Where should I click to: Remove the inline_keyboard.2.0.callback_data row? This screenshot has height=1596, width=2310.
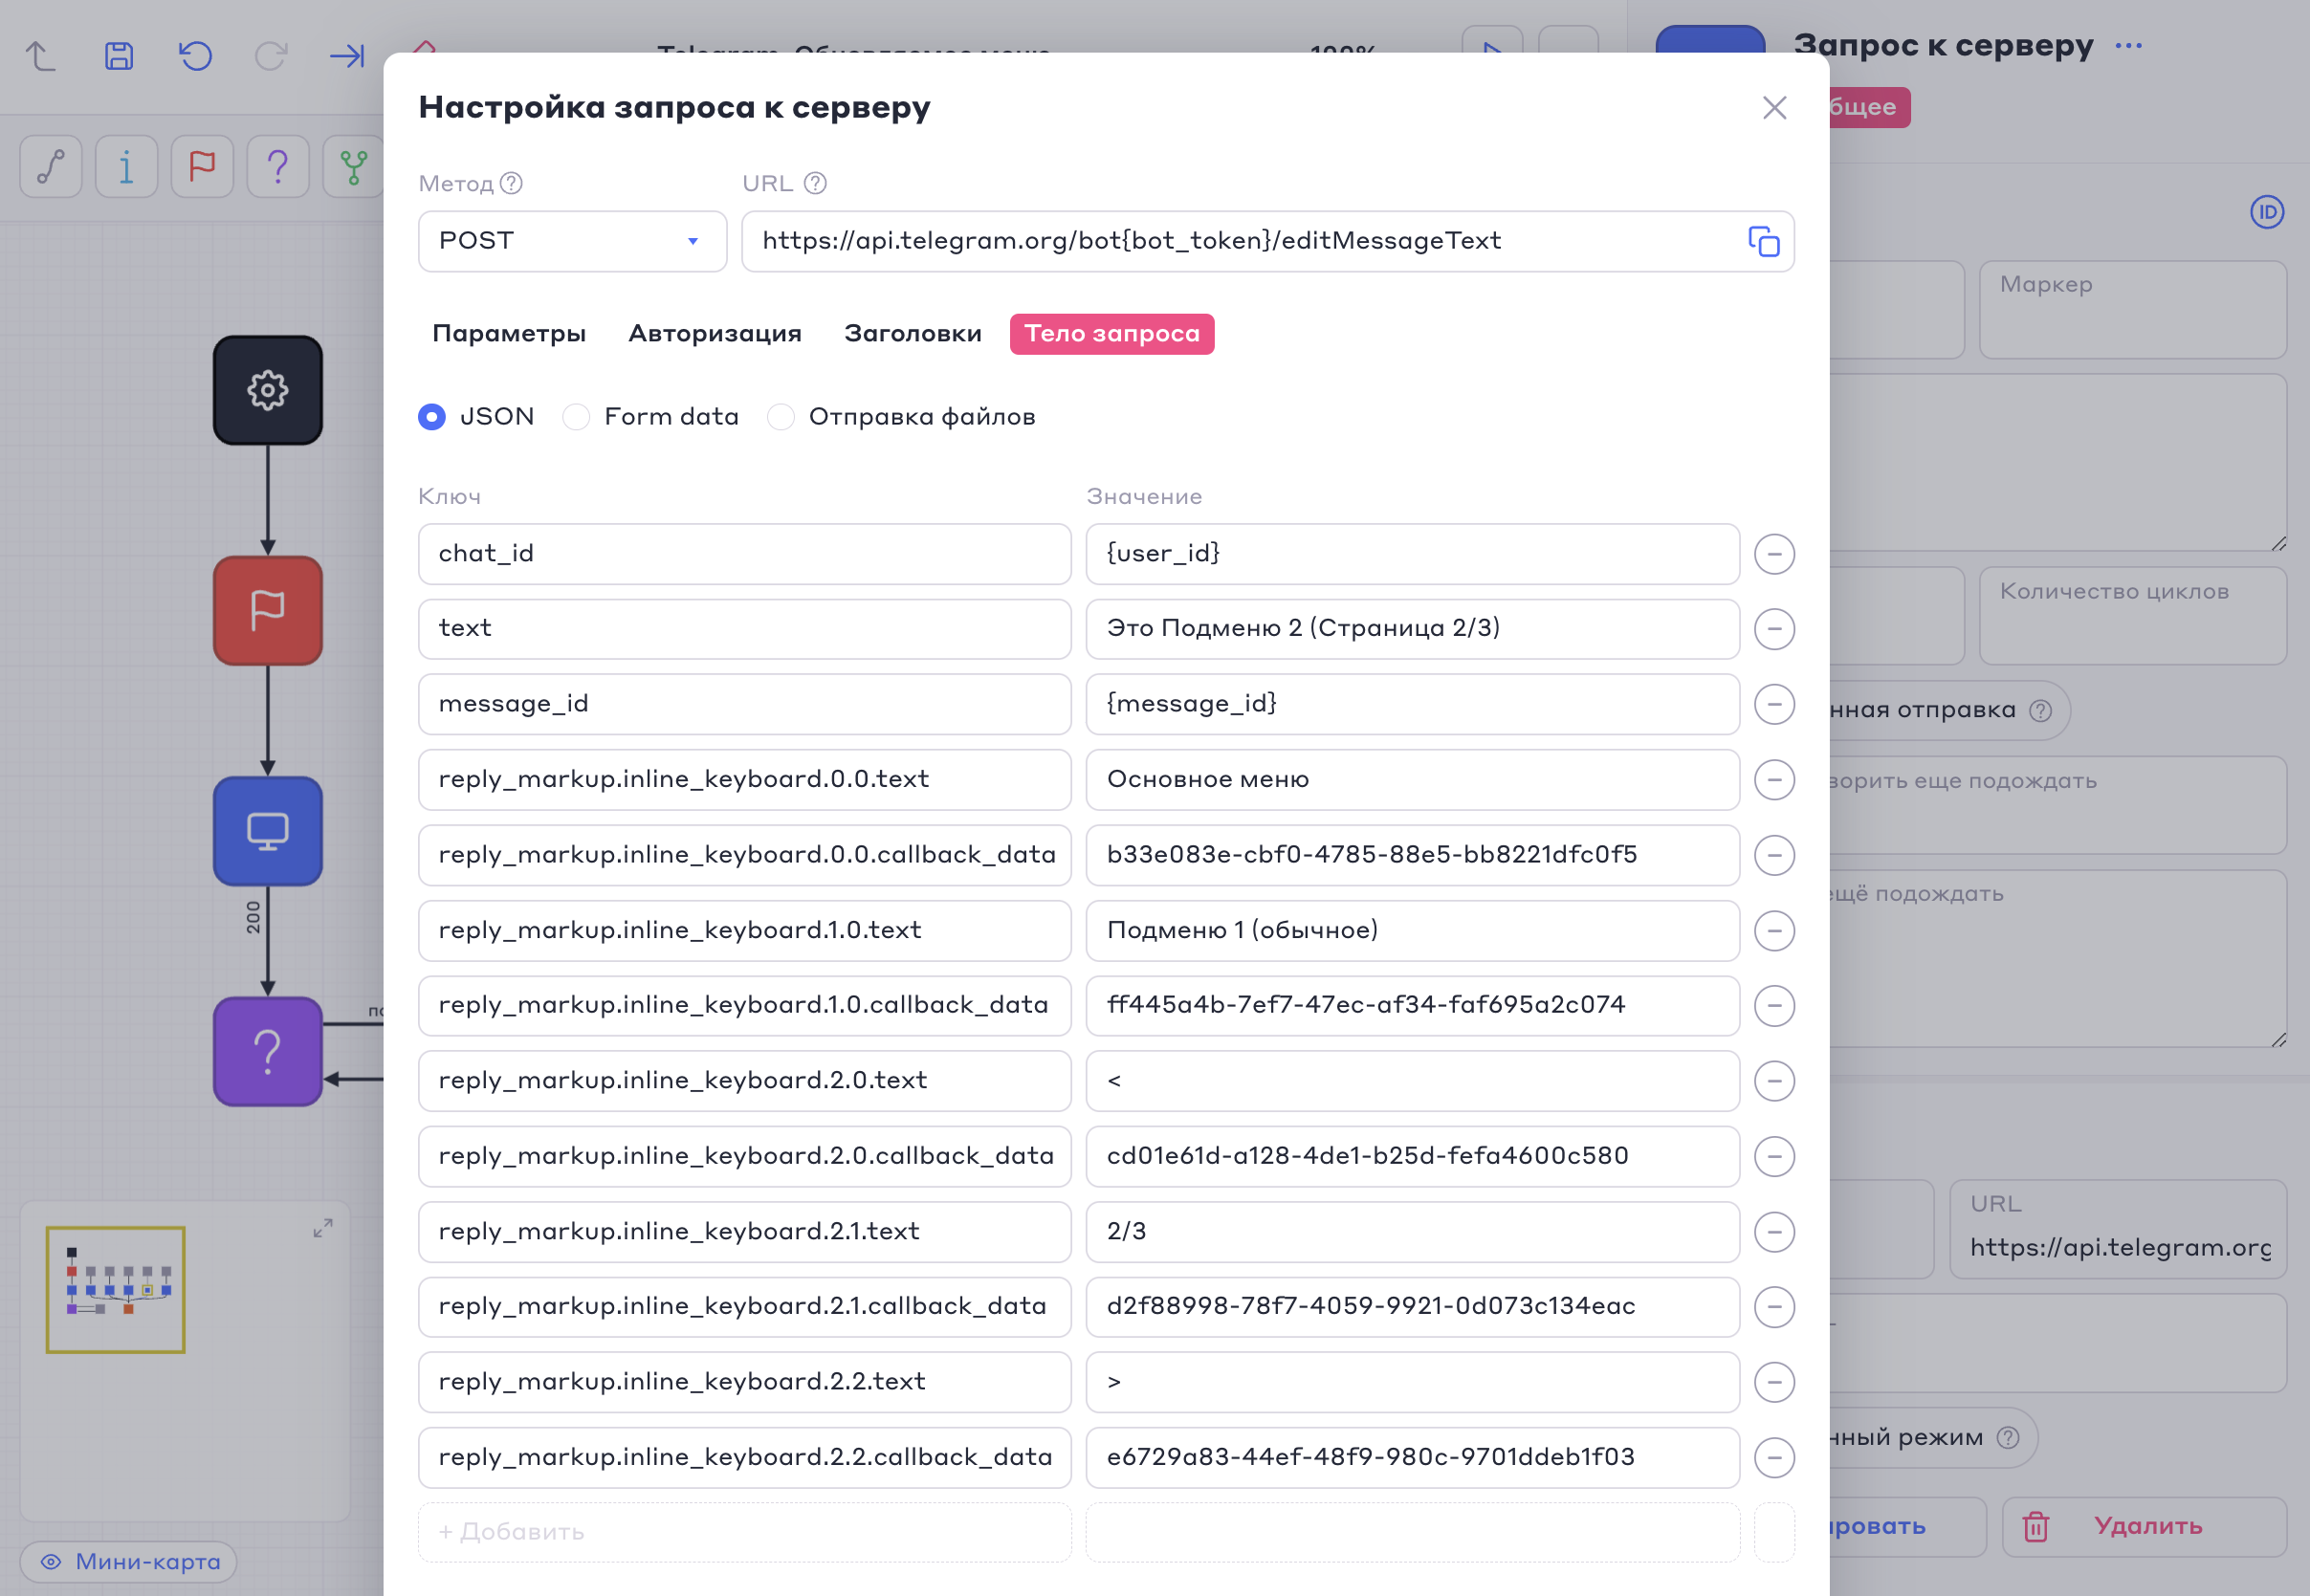point(1774,1157)
